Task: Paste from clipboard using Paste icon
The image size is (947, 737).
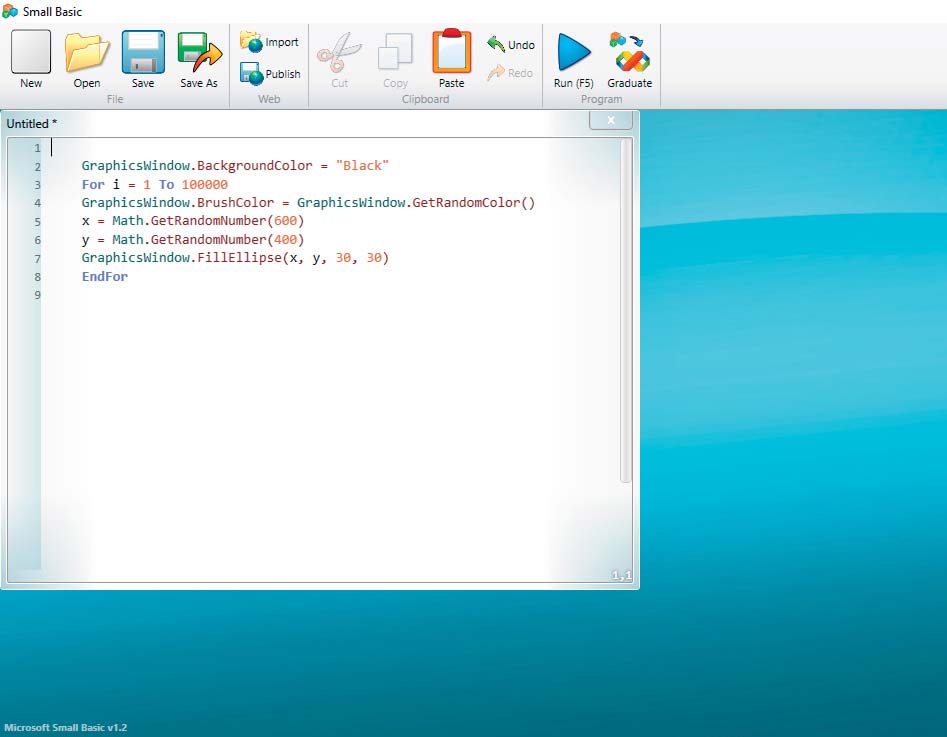Action: tap(451, 59)
